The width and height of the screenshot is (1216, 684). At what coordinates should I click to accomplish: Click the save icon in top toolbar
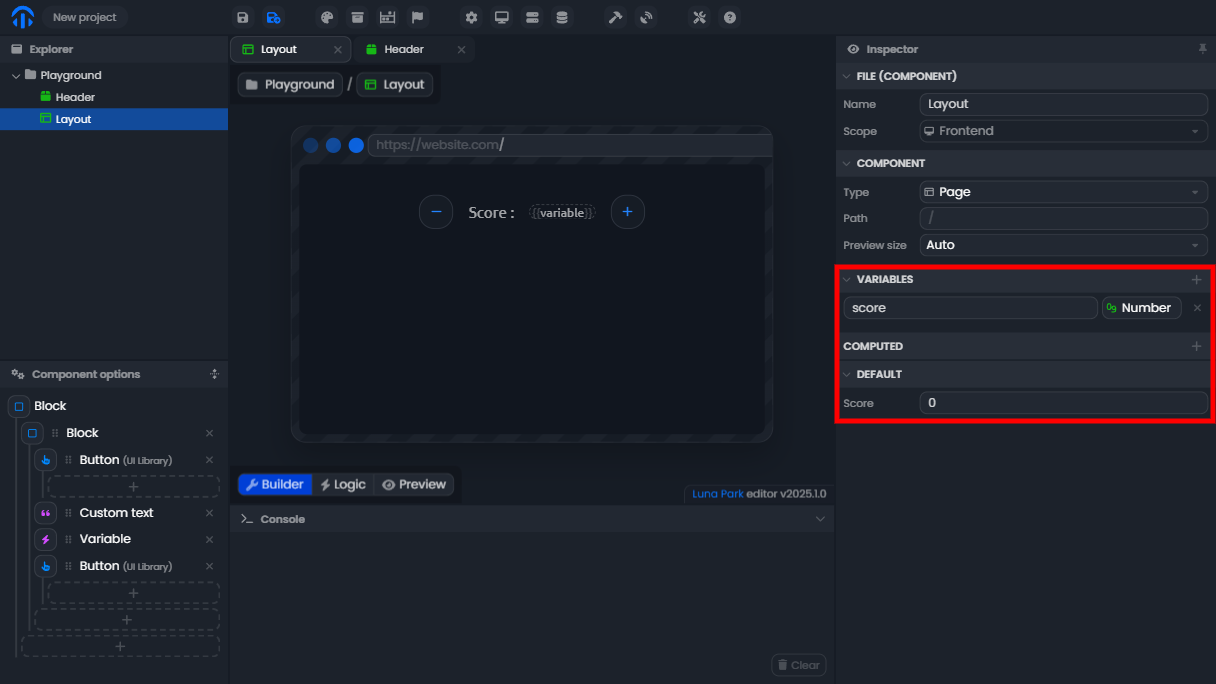242,17
